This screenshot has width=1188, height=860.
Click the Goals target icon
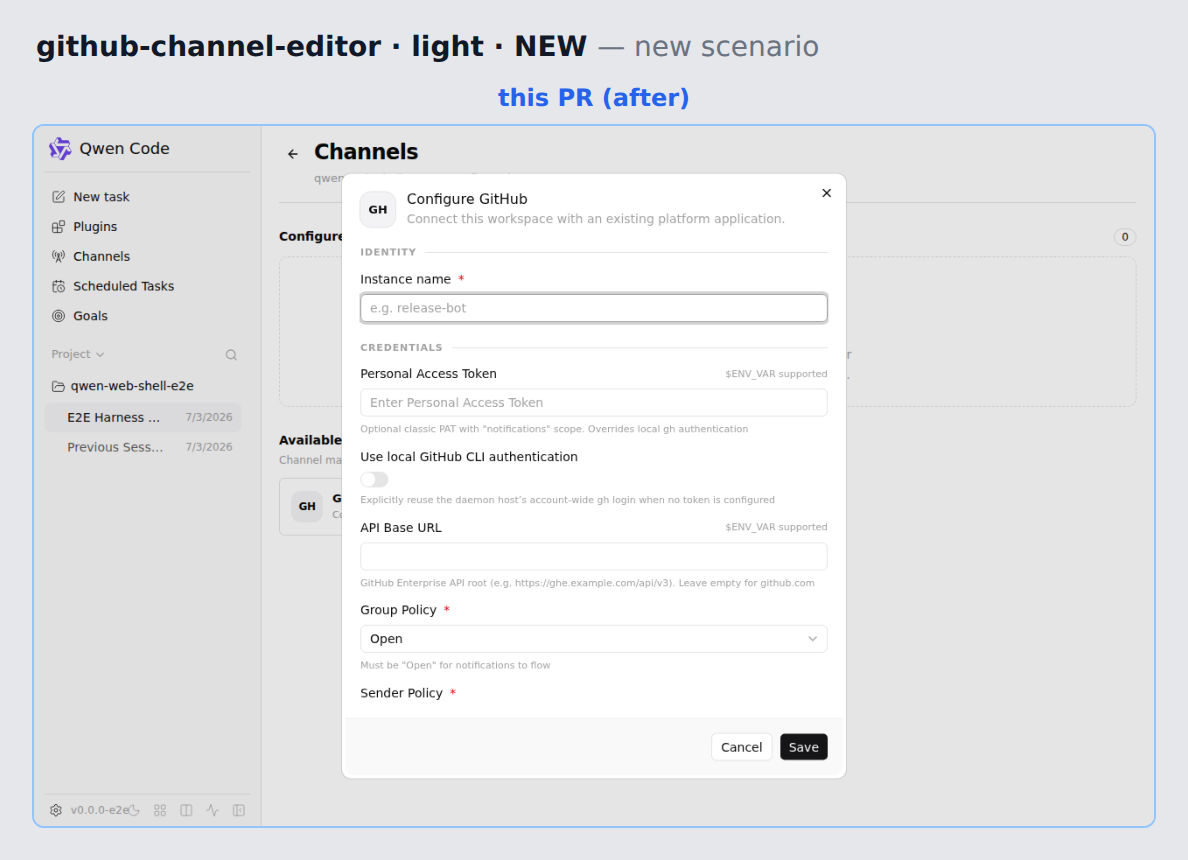click(x=58, y=316)
